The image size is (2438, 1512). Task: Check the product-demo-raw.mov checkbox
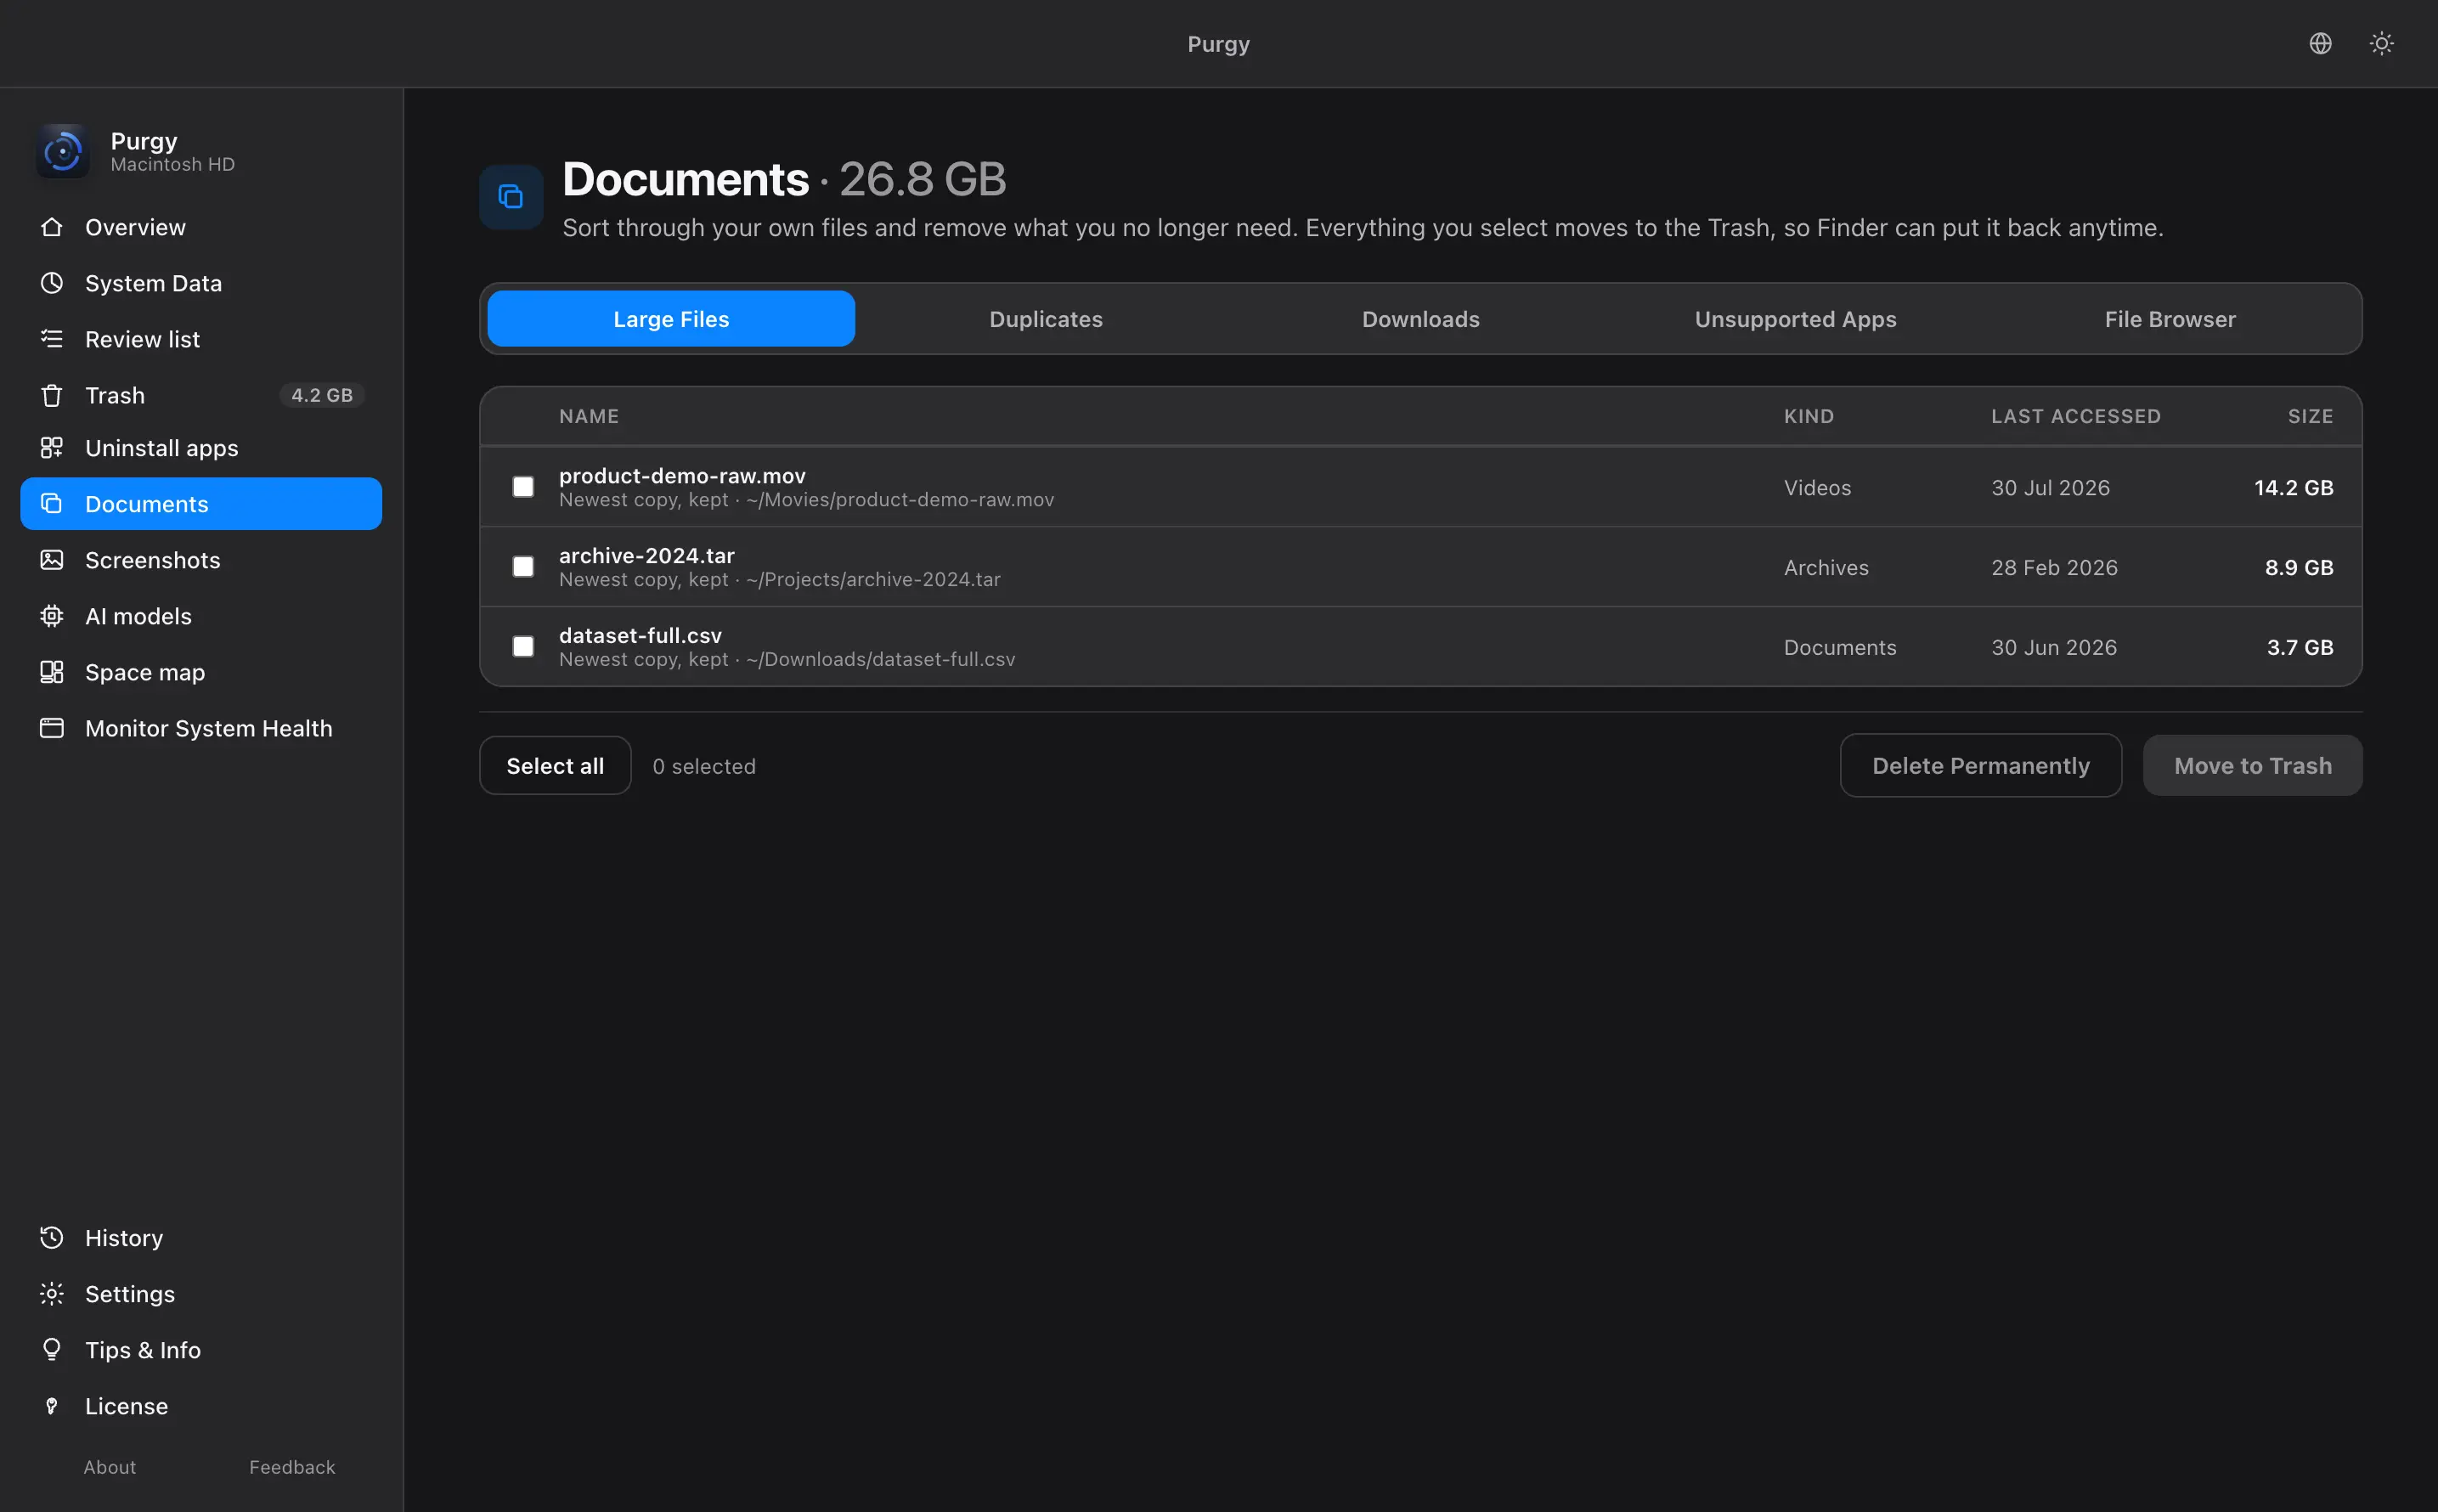(523, 487)
